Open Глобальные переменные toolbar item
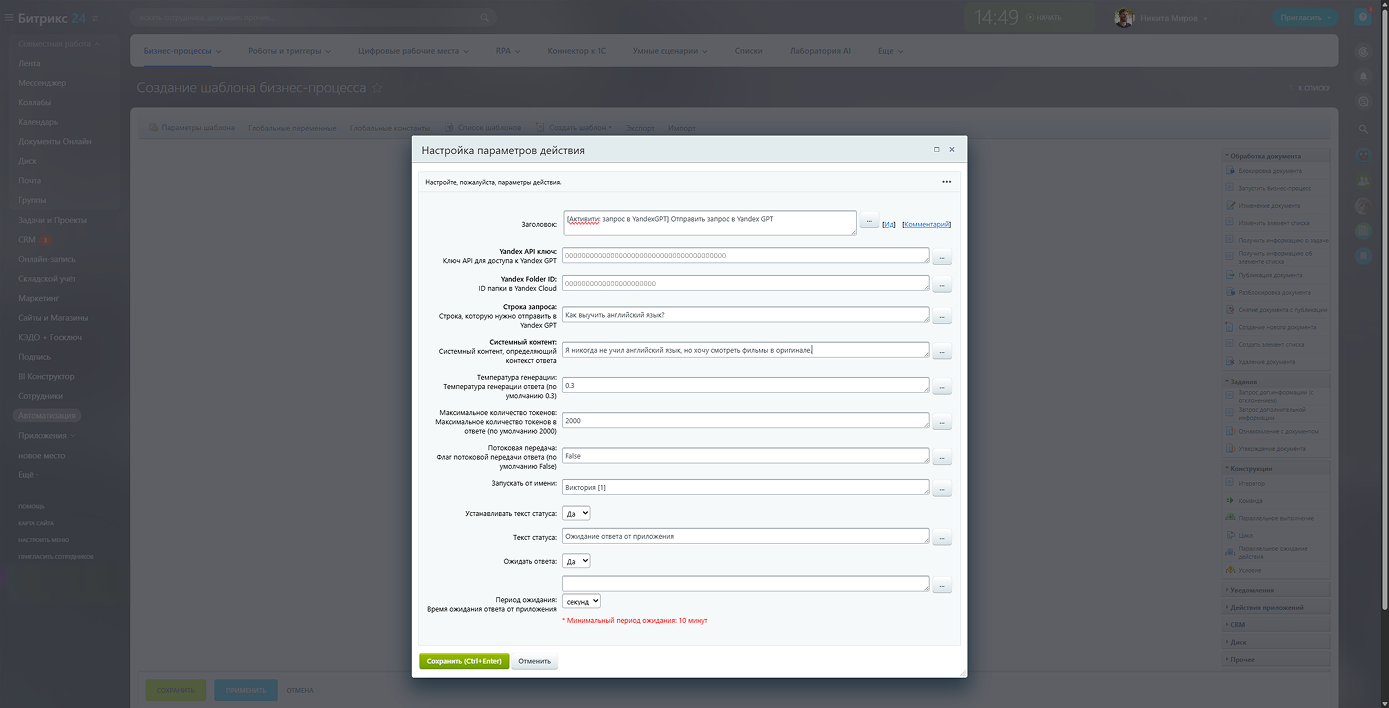 (292, 128)
